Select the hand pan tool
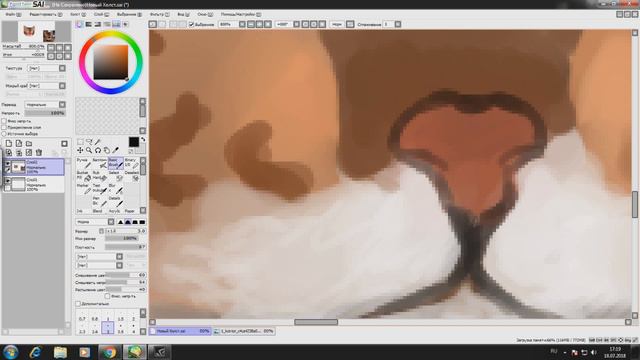Image resolution: width=640 pixels, height=360 pixels. [107, 150]
